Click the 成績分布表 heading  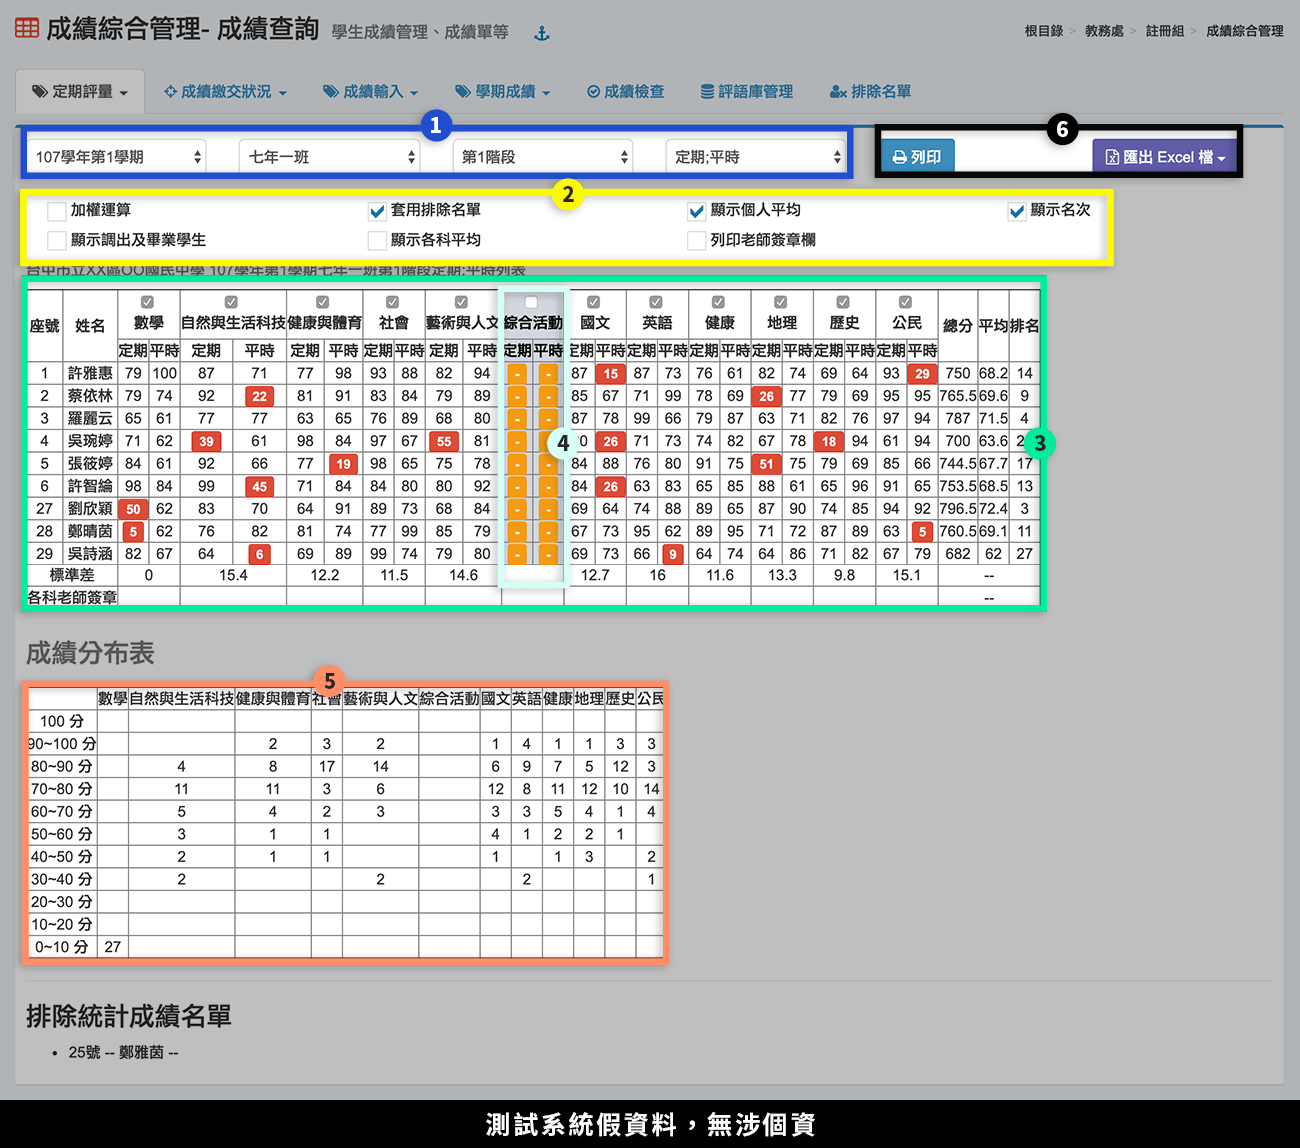[x=90, y=653]
